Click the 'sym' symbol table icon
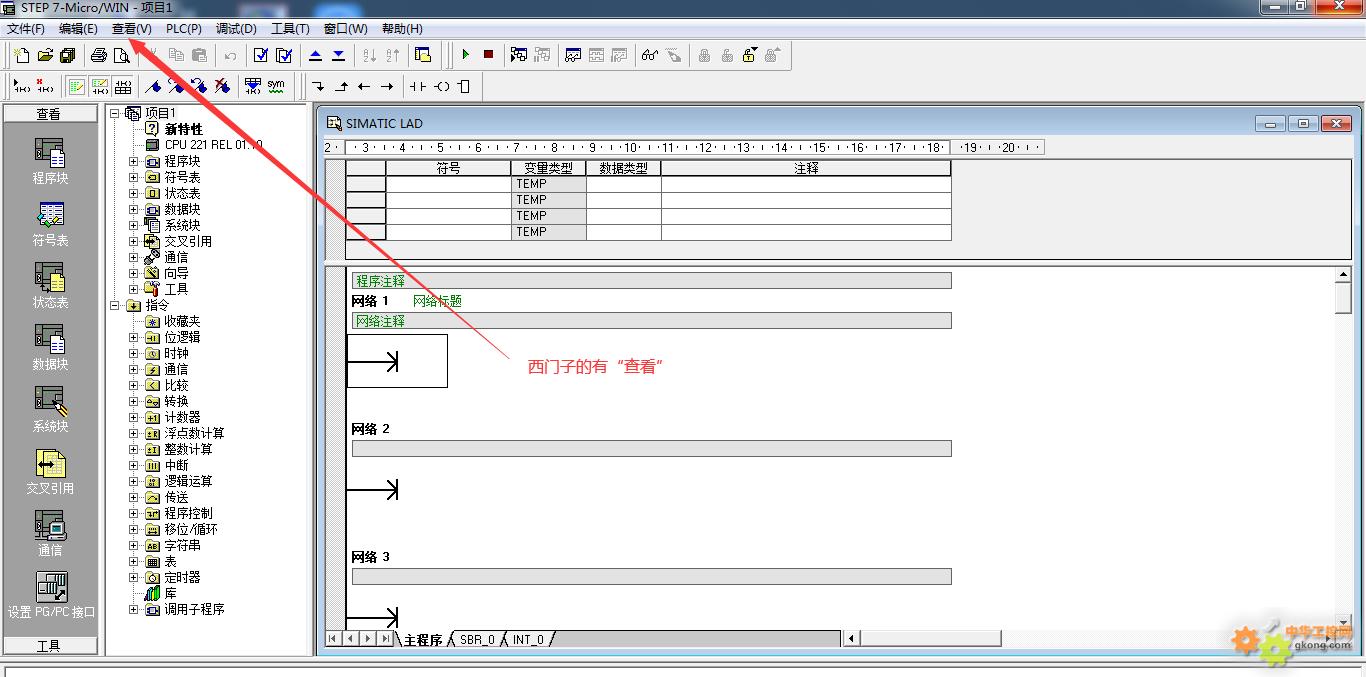 pos(276,86)
